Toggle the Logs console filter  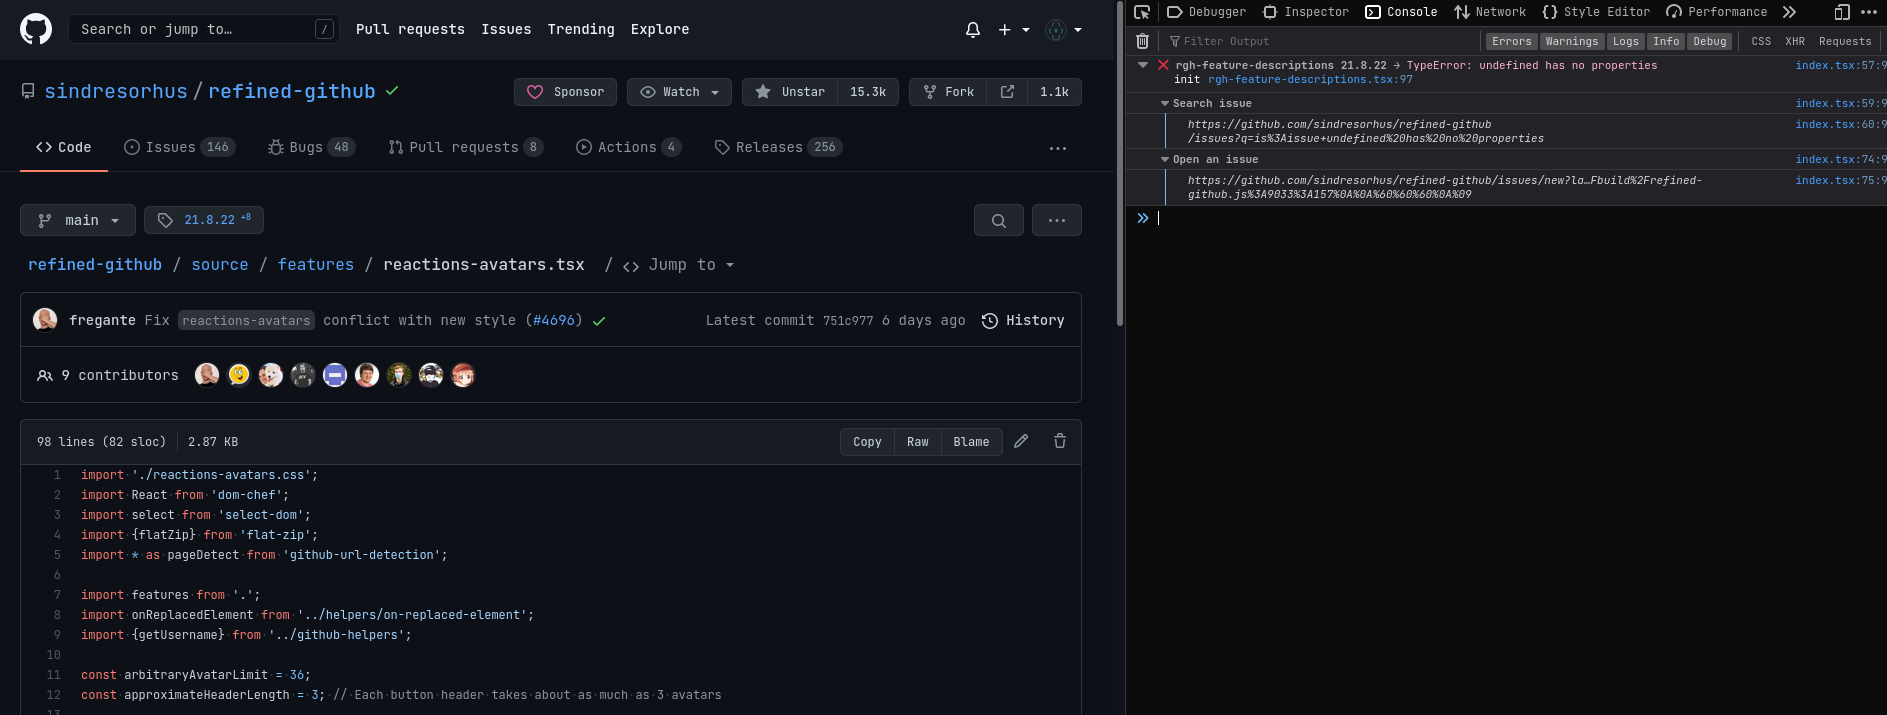pyautogui.click(x=1626, y=41)
